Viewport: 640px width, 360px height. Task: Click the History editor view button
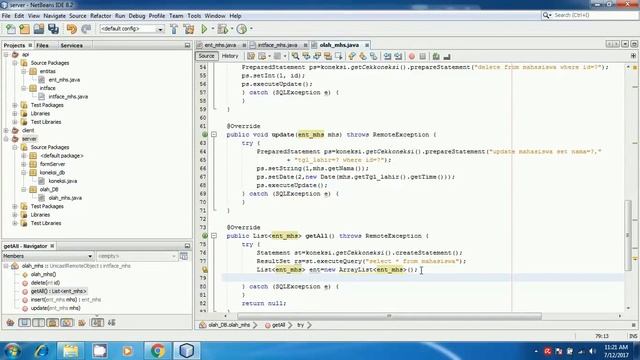230,56
